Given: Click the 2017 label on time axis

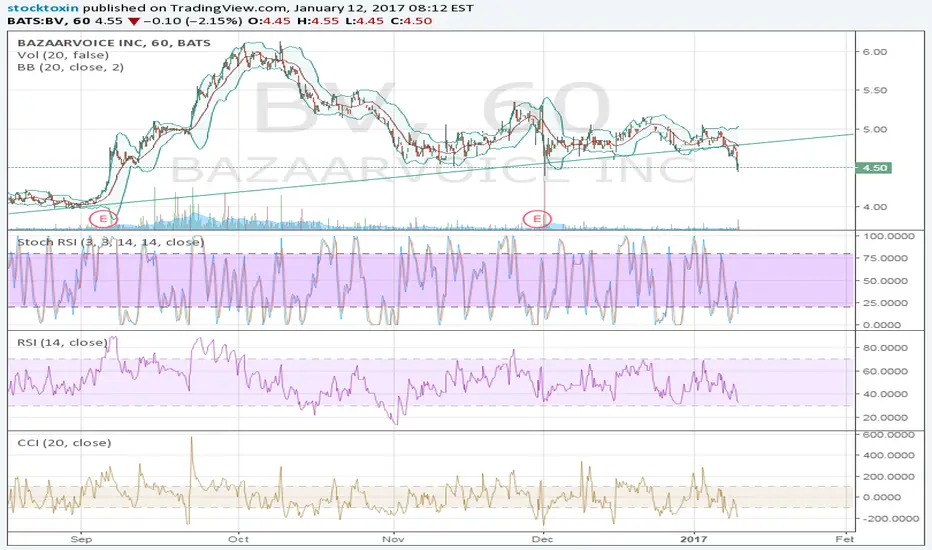Looking at the screenshot, I should click(694, 539).
